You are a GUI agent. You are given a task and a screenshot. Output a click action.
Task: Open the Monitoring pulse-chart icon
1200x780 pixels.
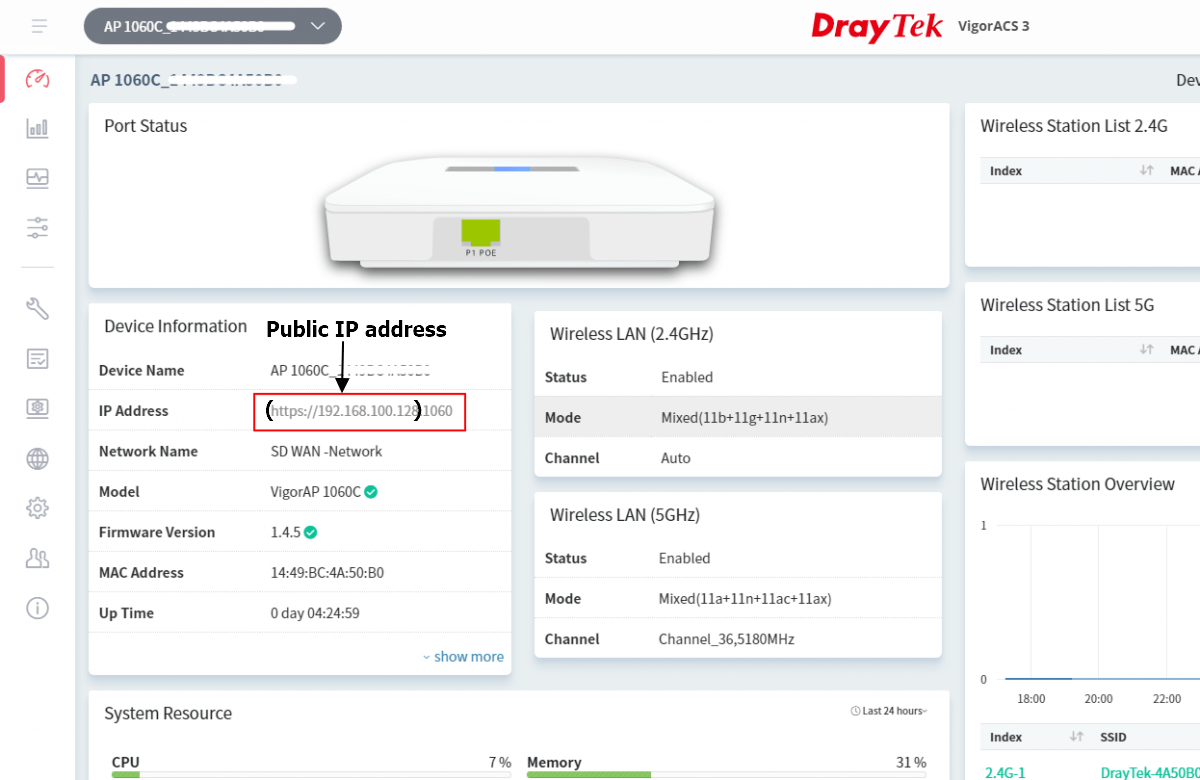38,178
